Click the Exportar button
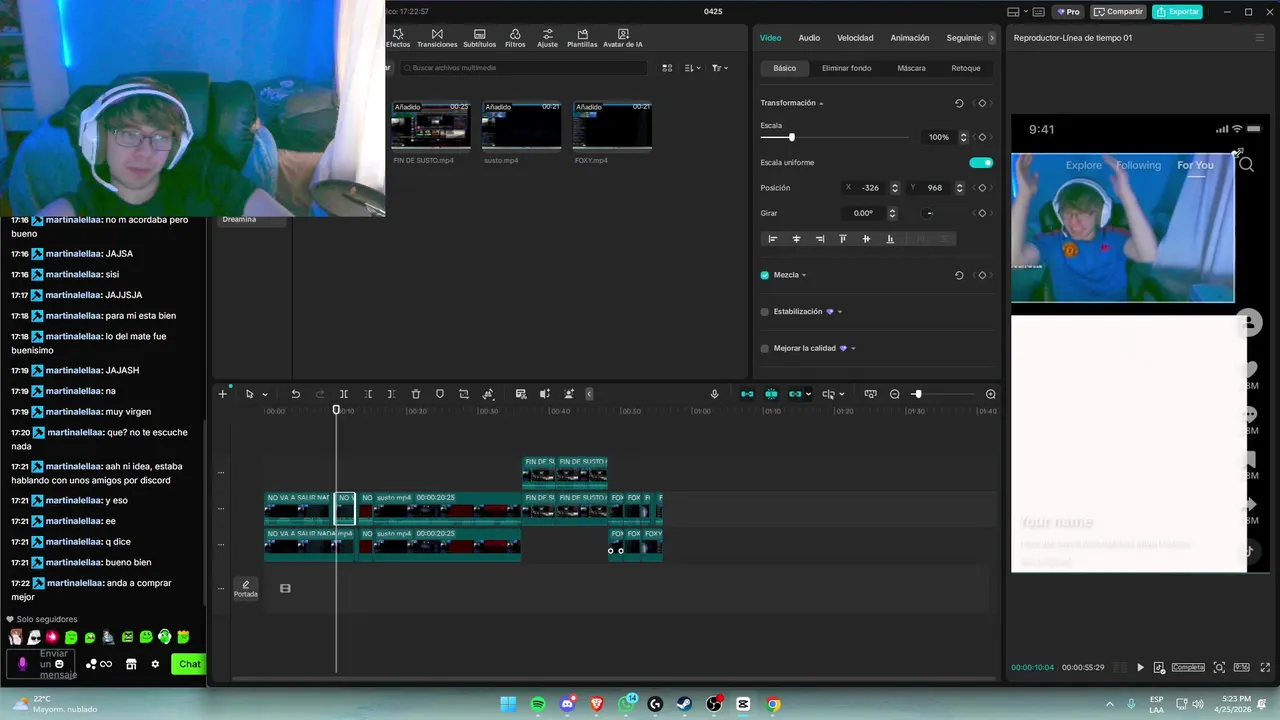The height and width of the screenshot is (720, 1280). point(1177,12)
